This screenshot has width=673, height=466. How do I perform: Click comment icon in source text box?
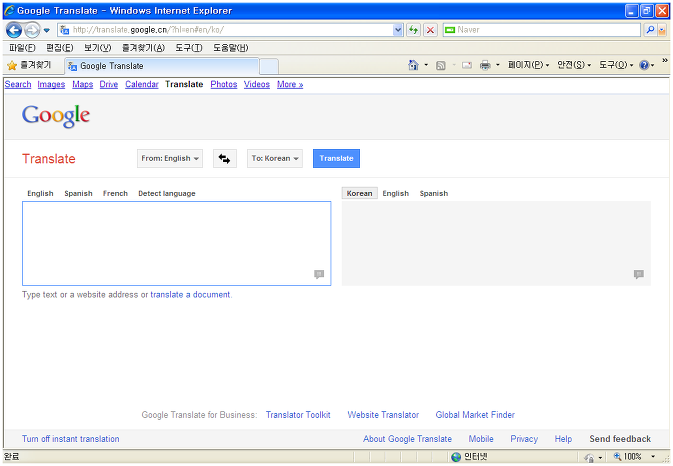(x=319, y=274)
